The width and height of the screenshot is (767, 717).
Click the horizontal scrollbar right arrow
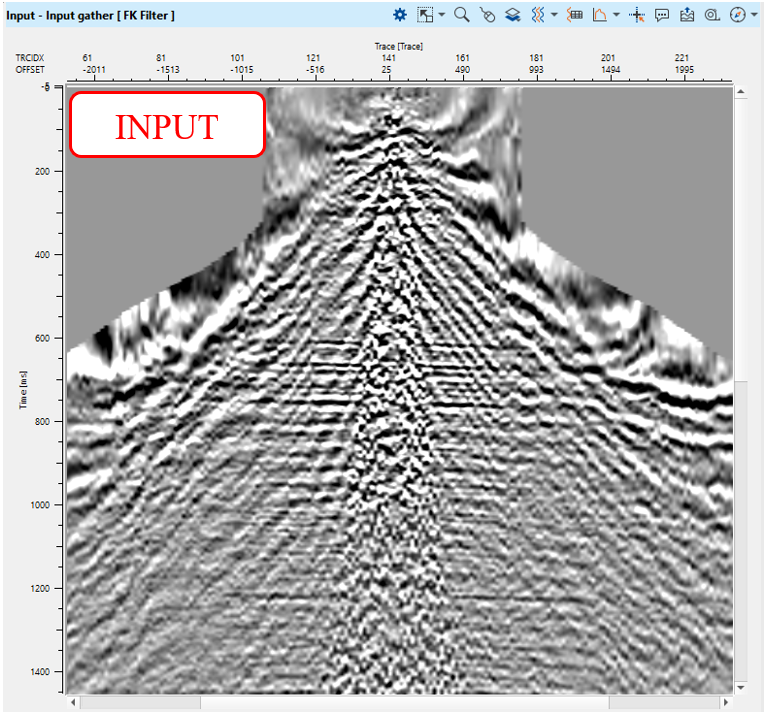(x=726, y=703)
